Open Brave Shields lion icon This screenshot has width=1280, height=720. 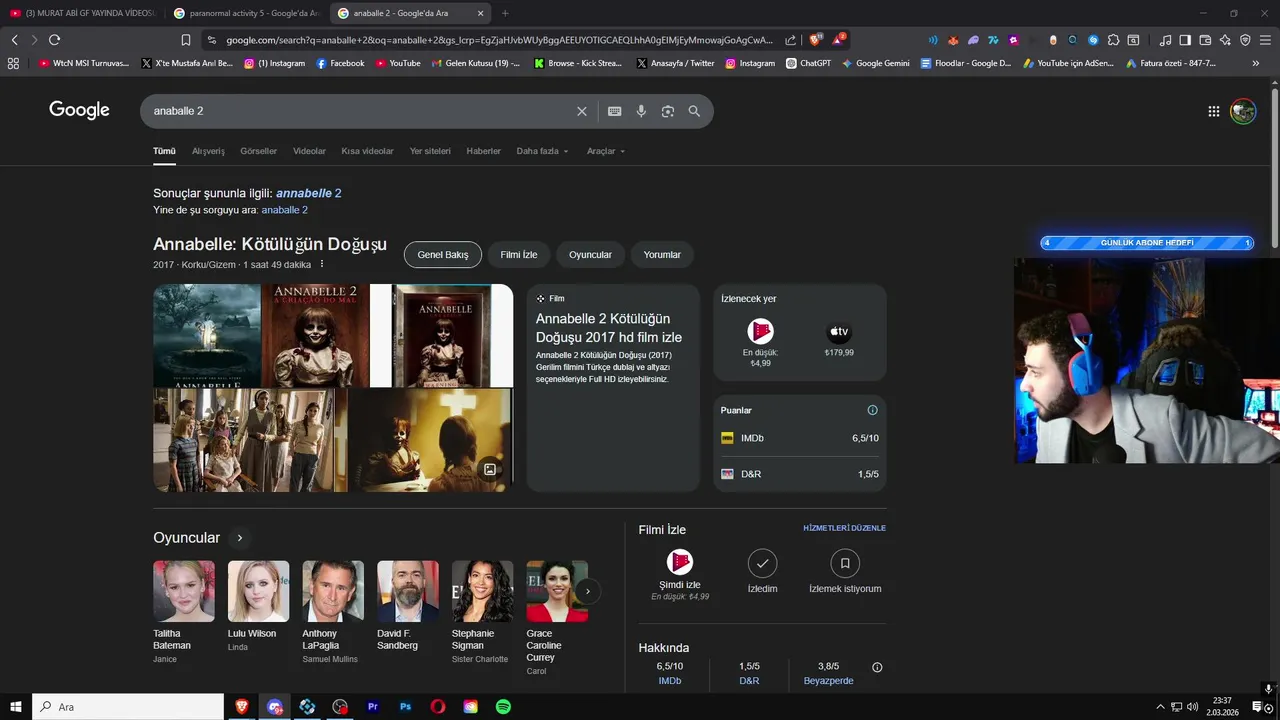(x=815, y=40)
